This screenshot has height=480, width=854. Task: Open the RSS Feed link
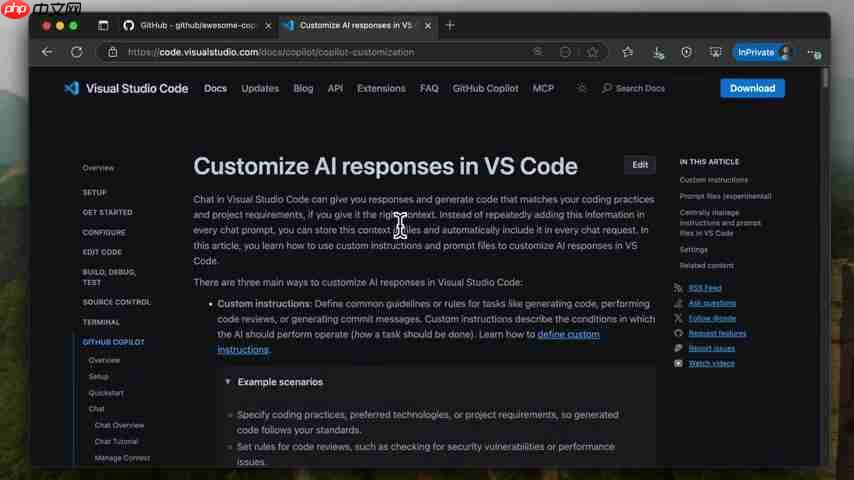(x=705, y=288)
